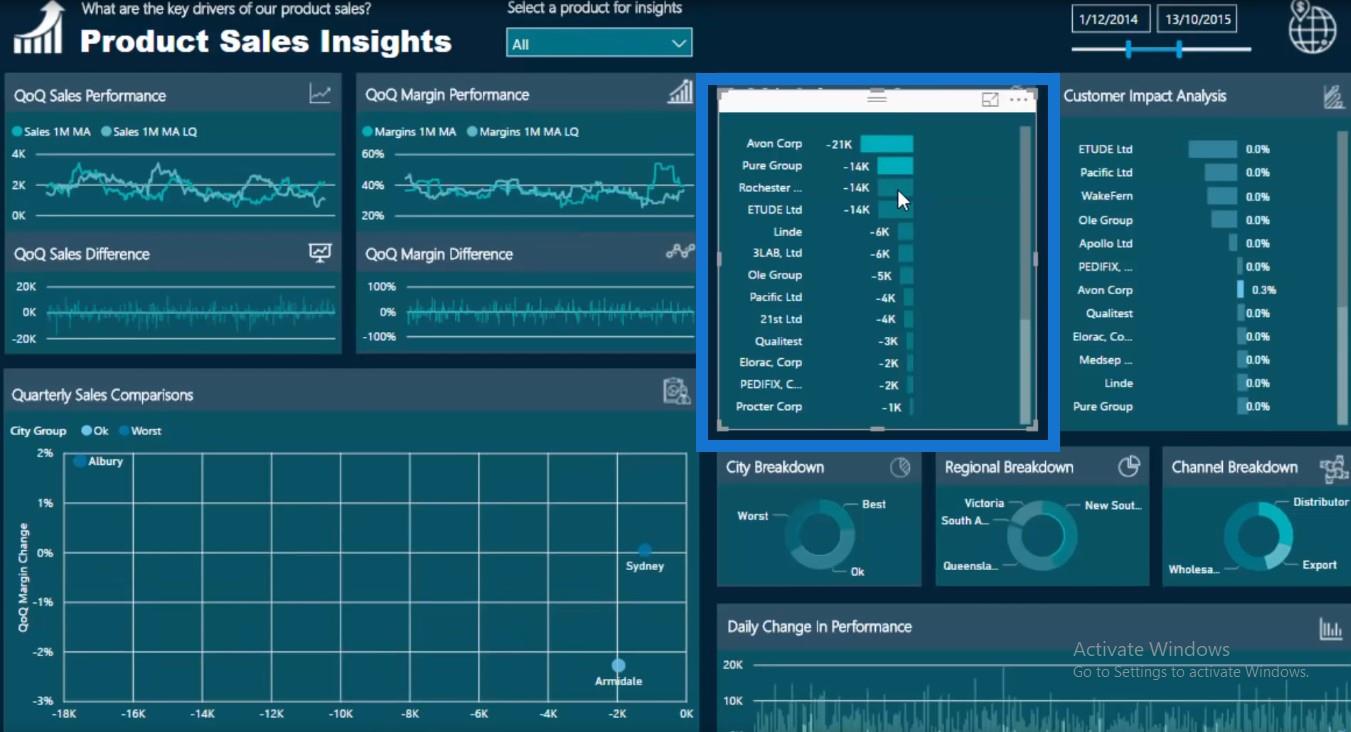Click the line chart icon in QoQ Sales Performance
This screenshot has height=732, width=1351.
pyautogui.click(x=320, y=95)
